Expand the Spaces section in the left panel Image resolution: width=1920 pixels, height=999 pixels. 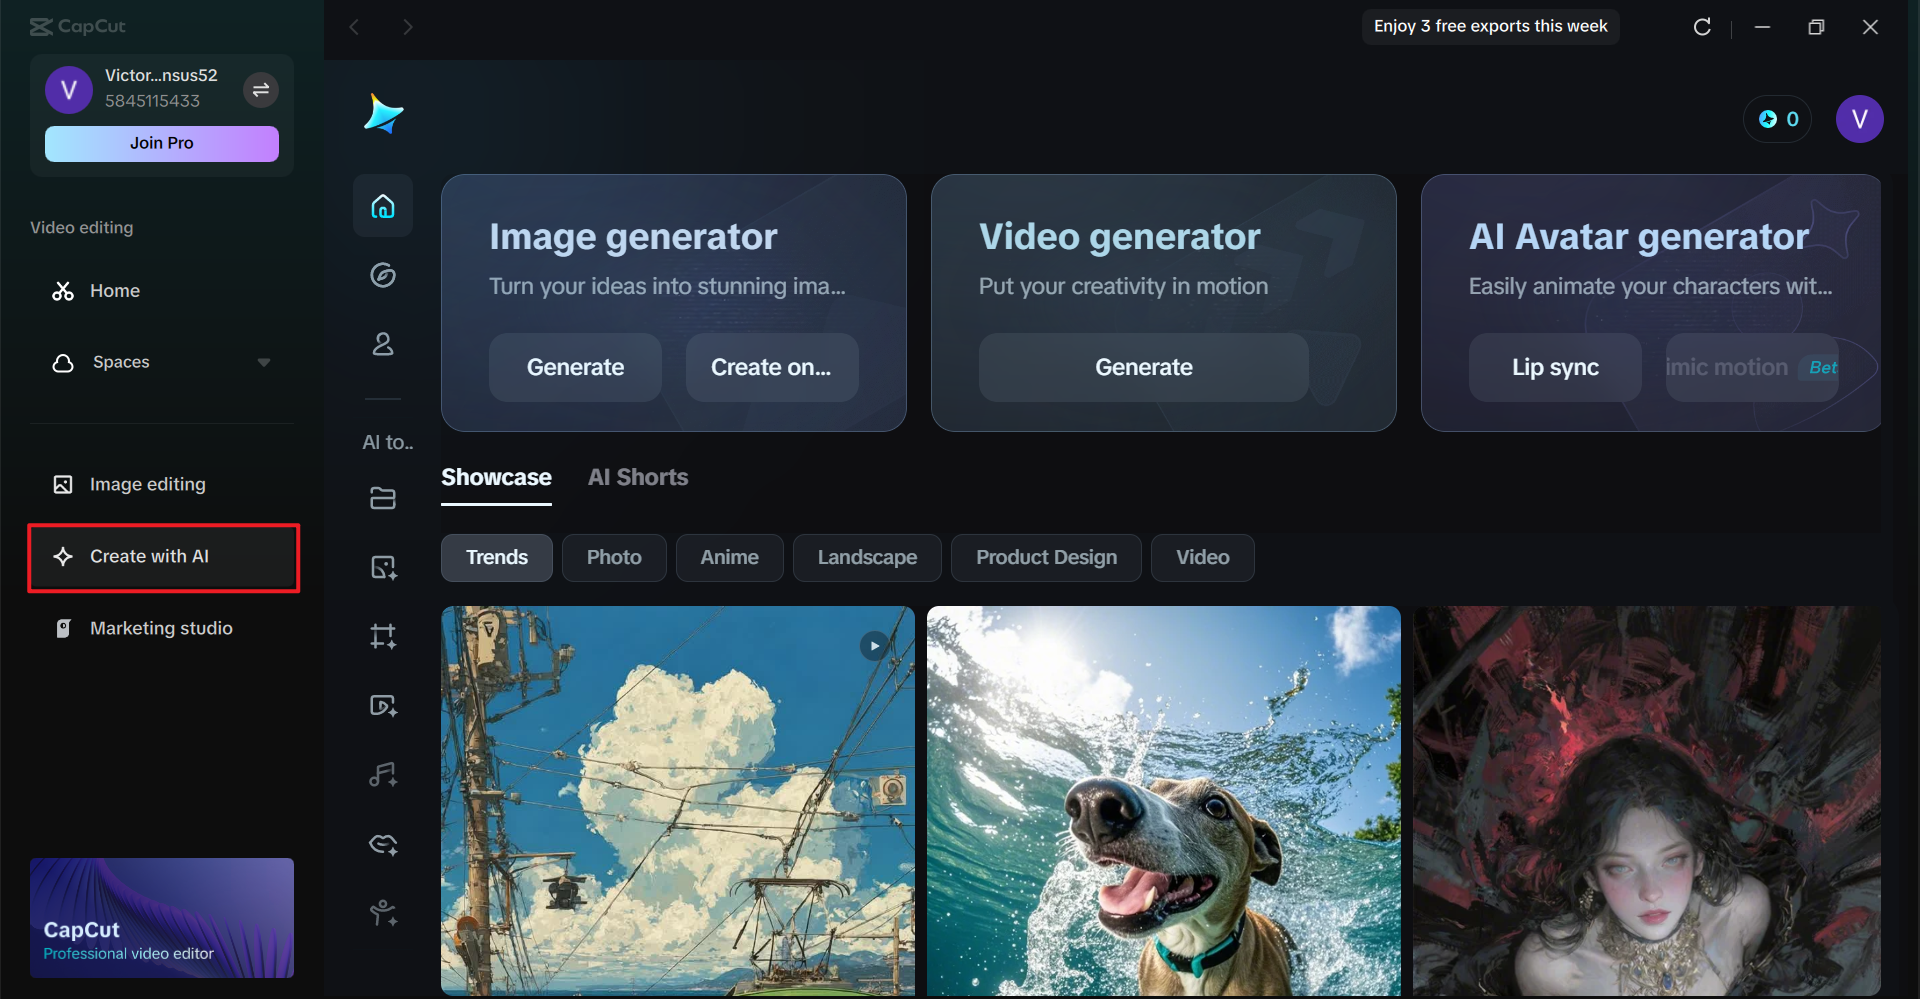tap(263, 362)
